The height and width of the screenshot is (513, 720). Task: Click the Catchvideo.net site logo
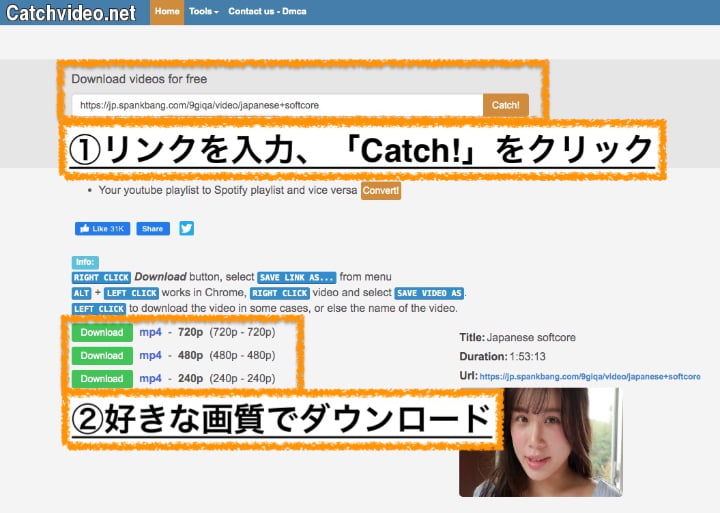point(70,13)
